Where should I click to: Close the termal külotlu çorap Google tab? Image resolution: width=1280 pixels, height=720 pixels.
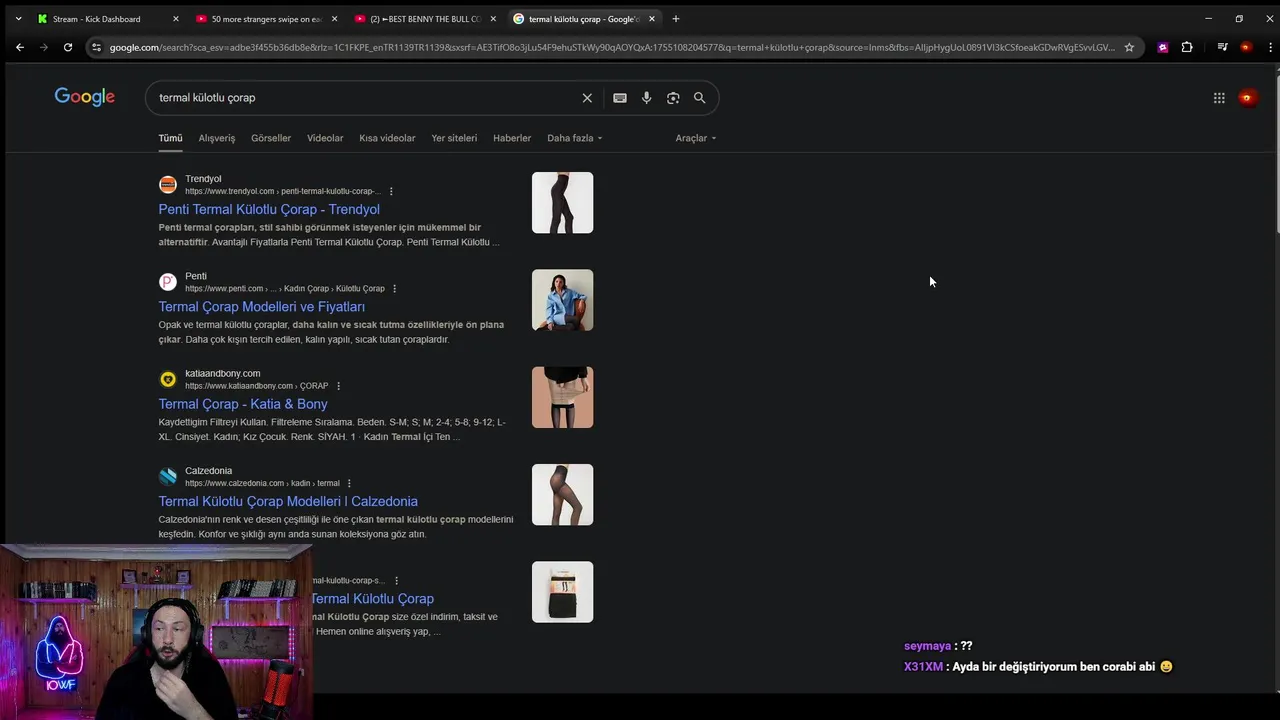[652, 19]
